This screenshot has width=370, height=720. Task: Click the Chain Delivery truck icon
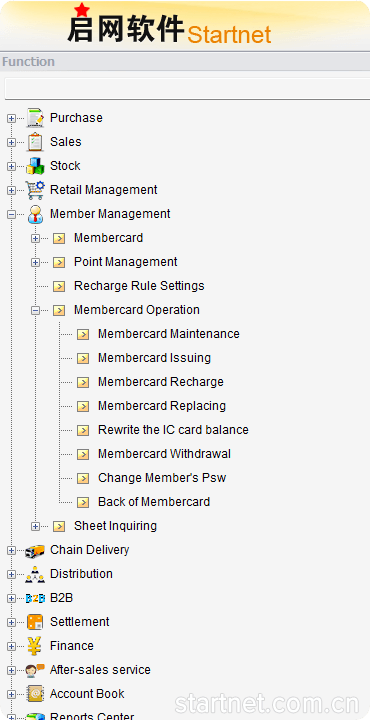(x=35, y=550)
